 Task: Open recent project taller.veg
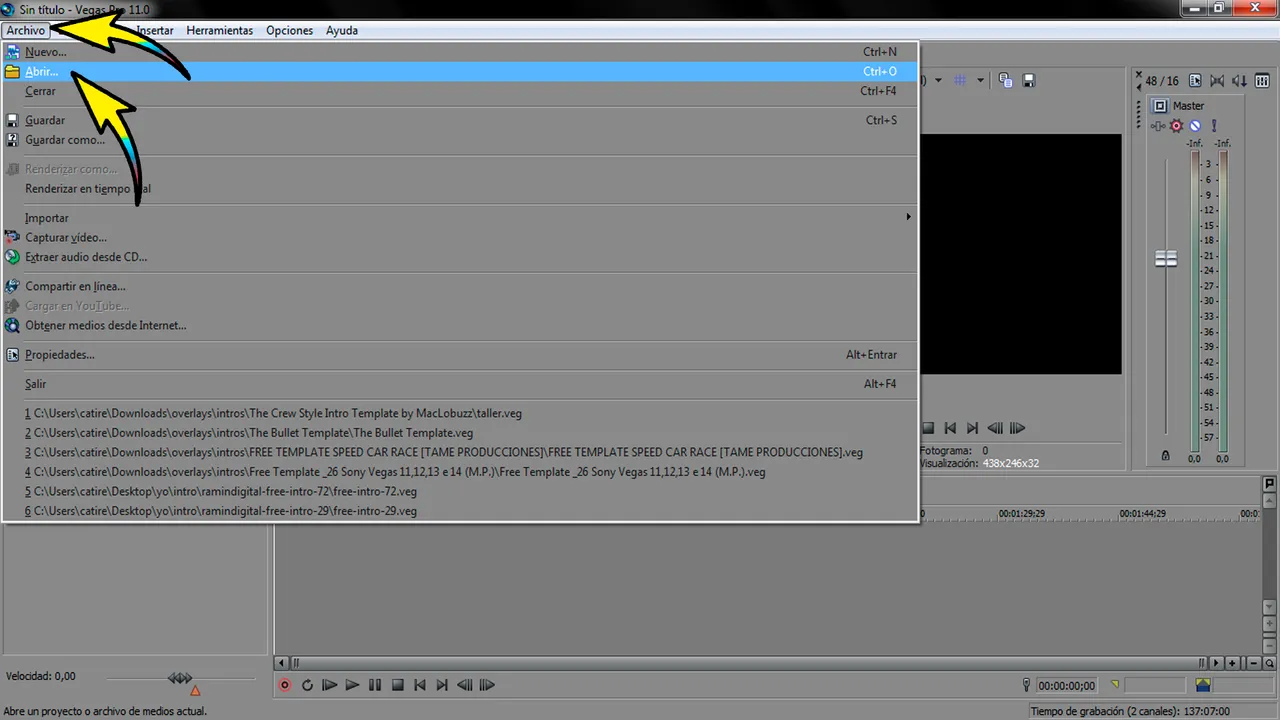coord(460,413)
